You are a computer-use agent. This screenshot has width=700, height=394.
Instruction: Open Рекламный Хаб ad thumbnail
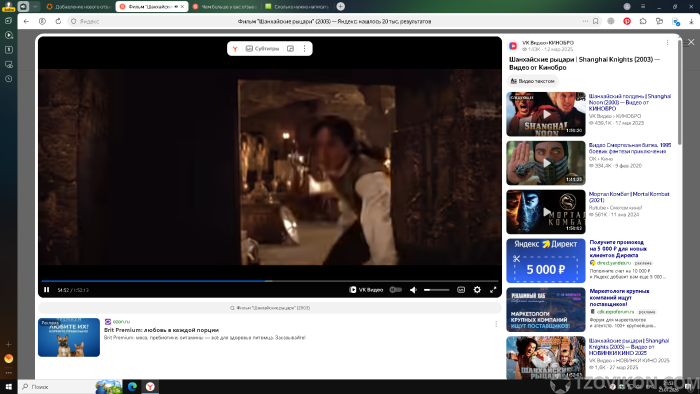click(546, 310)
